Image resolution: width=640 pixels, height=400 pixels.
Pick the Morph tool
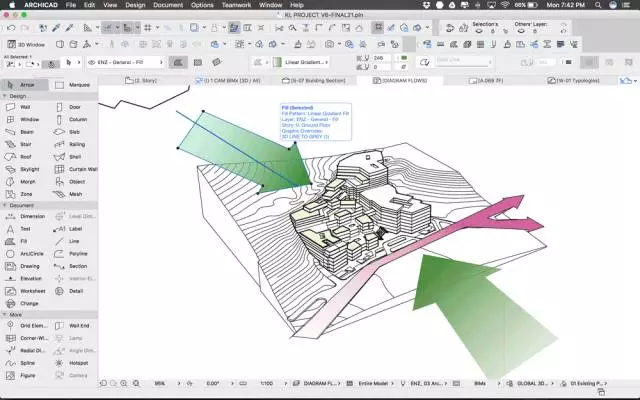[x=25, y=182]
